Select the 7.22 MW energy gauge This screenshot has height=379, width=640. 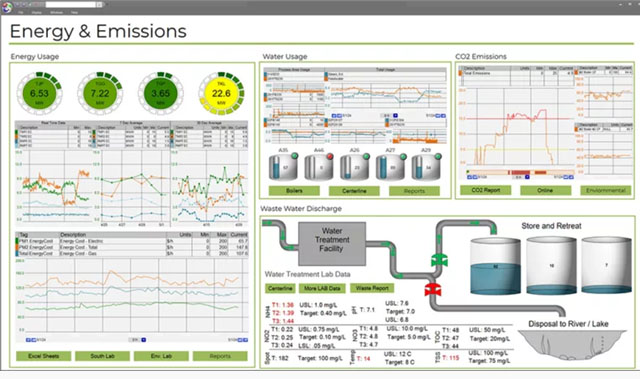(100, 93)
